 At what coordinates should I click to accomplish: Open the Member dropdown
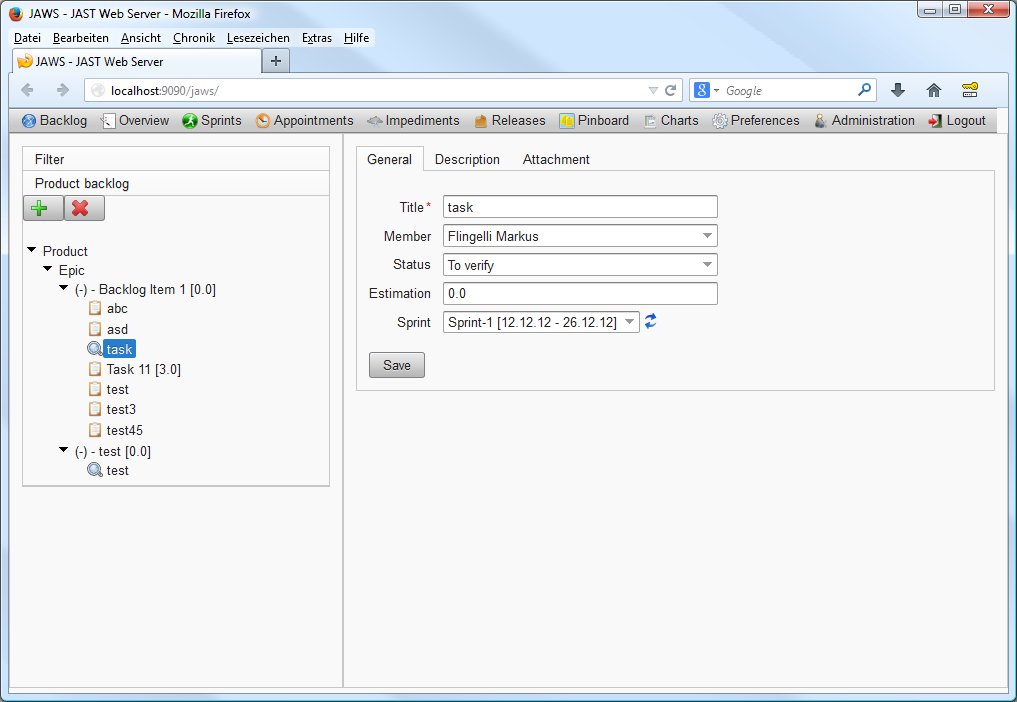[x=707, y=235]
